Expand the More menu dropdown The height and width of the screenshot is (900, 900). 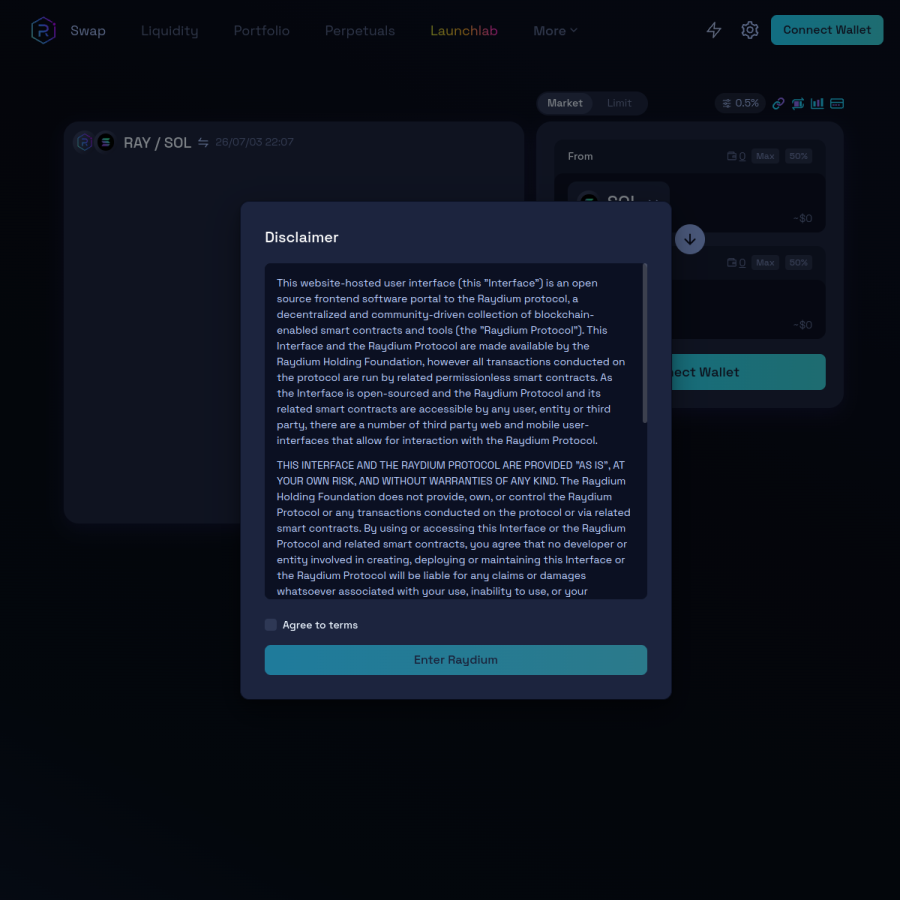point(555,30)
